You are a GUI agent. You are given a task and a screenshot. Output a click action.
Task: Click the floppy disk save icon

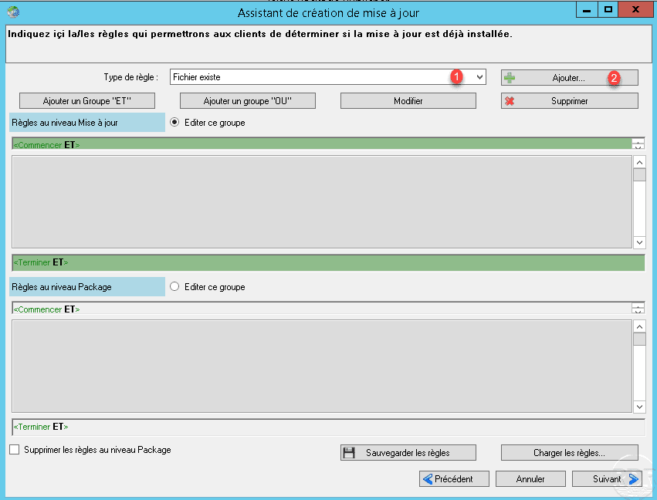coord(349,453)
